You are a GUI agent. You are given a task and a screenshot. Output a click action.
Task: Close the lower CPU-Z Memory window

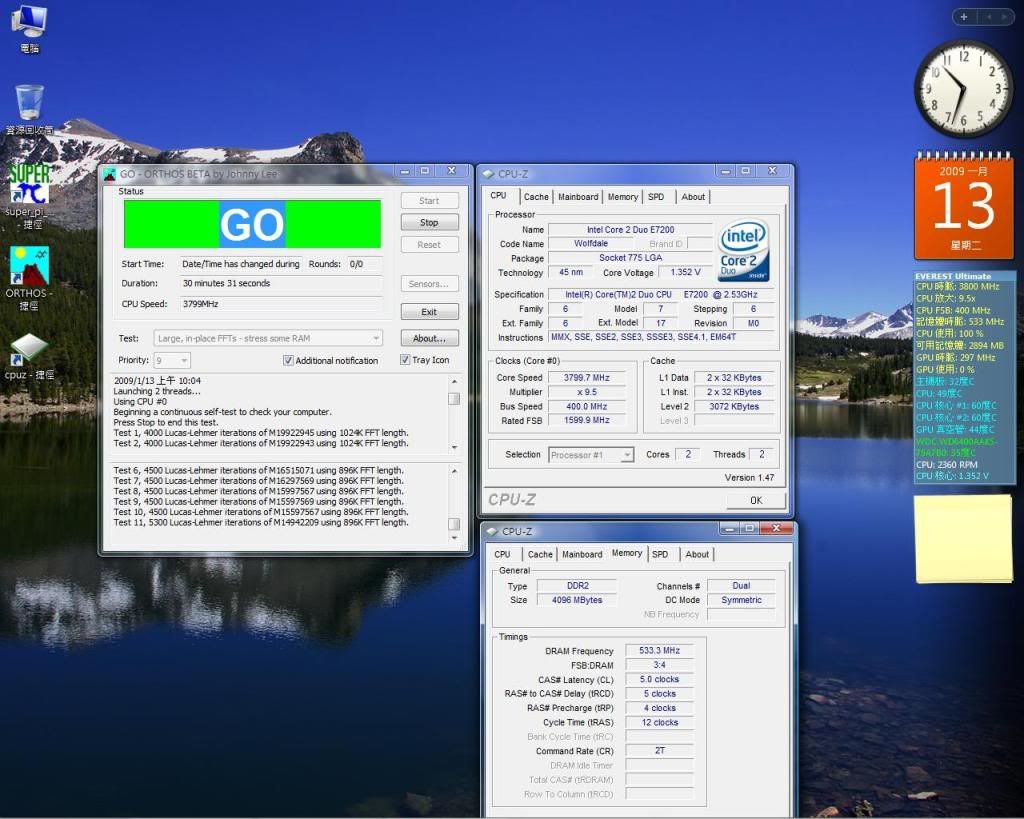pos(776,528)
